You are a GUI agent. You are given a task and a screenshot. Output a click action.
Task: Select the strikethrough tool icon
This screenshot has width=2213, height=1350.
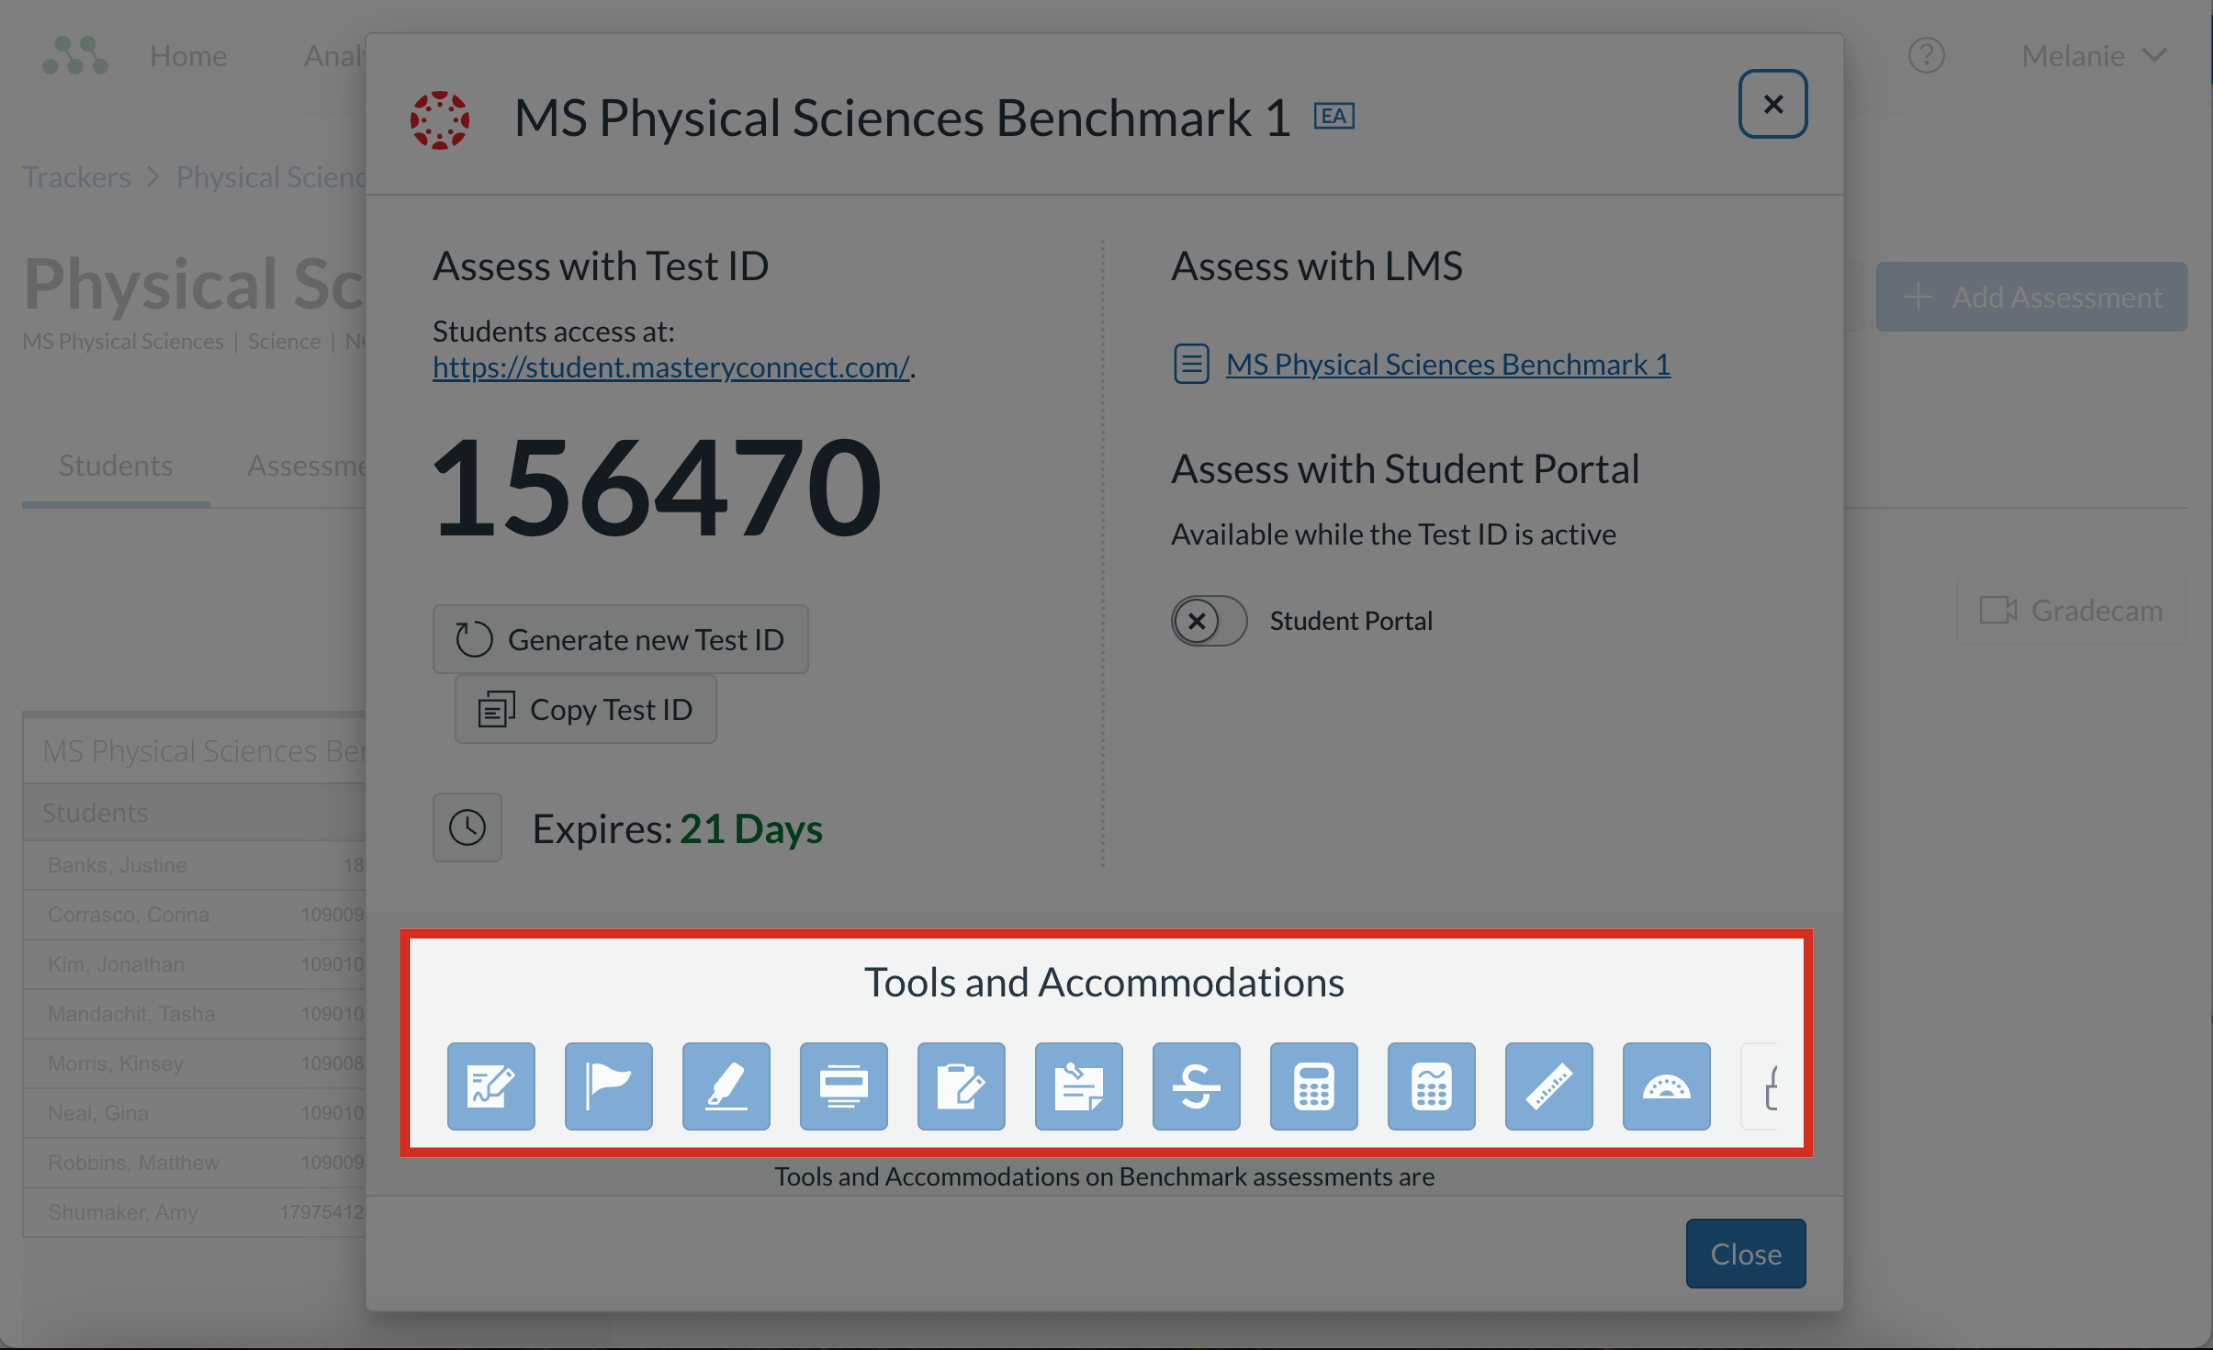[x=1196, y=1086]
